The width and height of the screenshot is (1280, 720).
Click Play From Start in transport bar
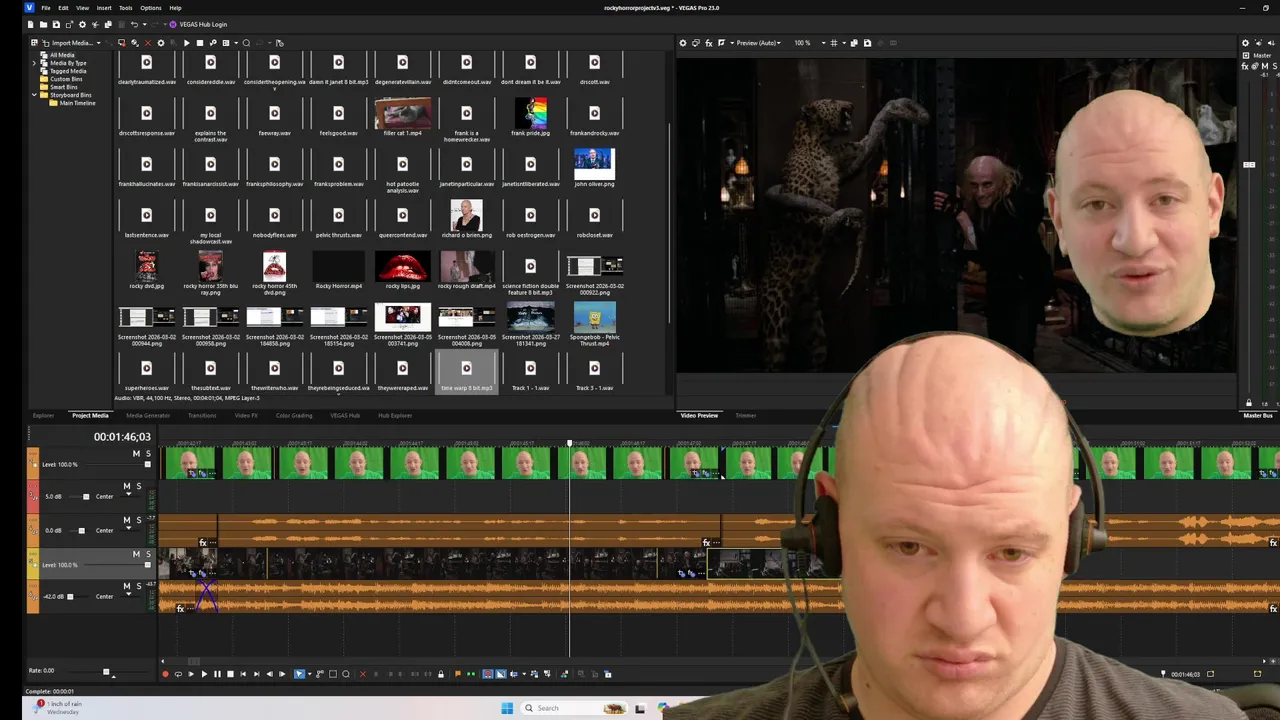point(191,674)
